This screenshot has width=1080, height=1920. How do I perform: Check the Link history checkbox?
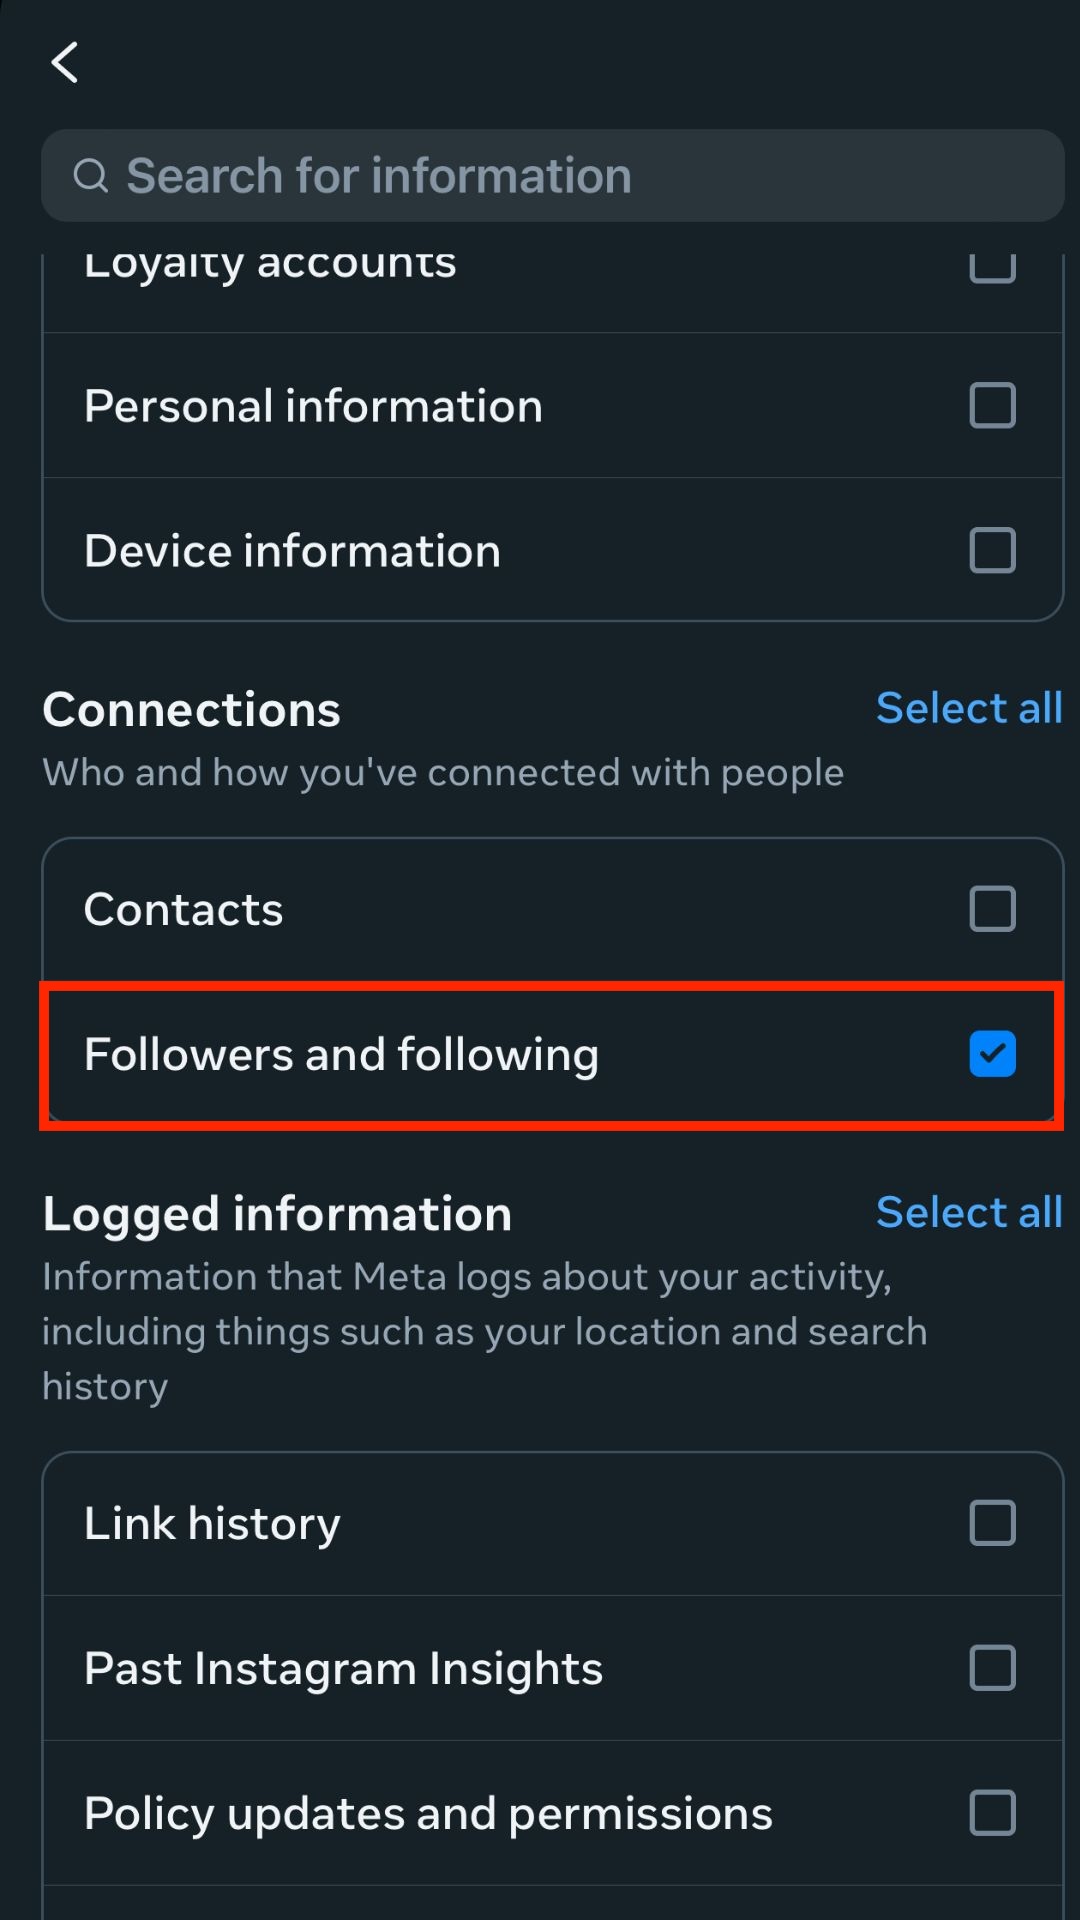(x=992, y=1523)
